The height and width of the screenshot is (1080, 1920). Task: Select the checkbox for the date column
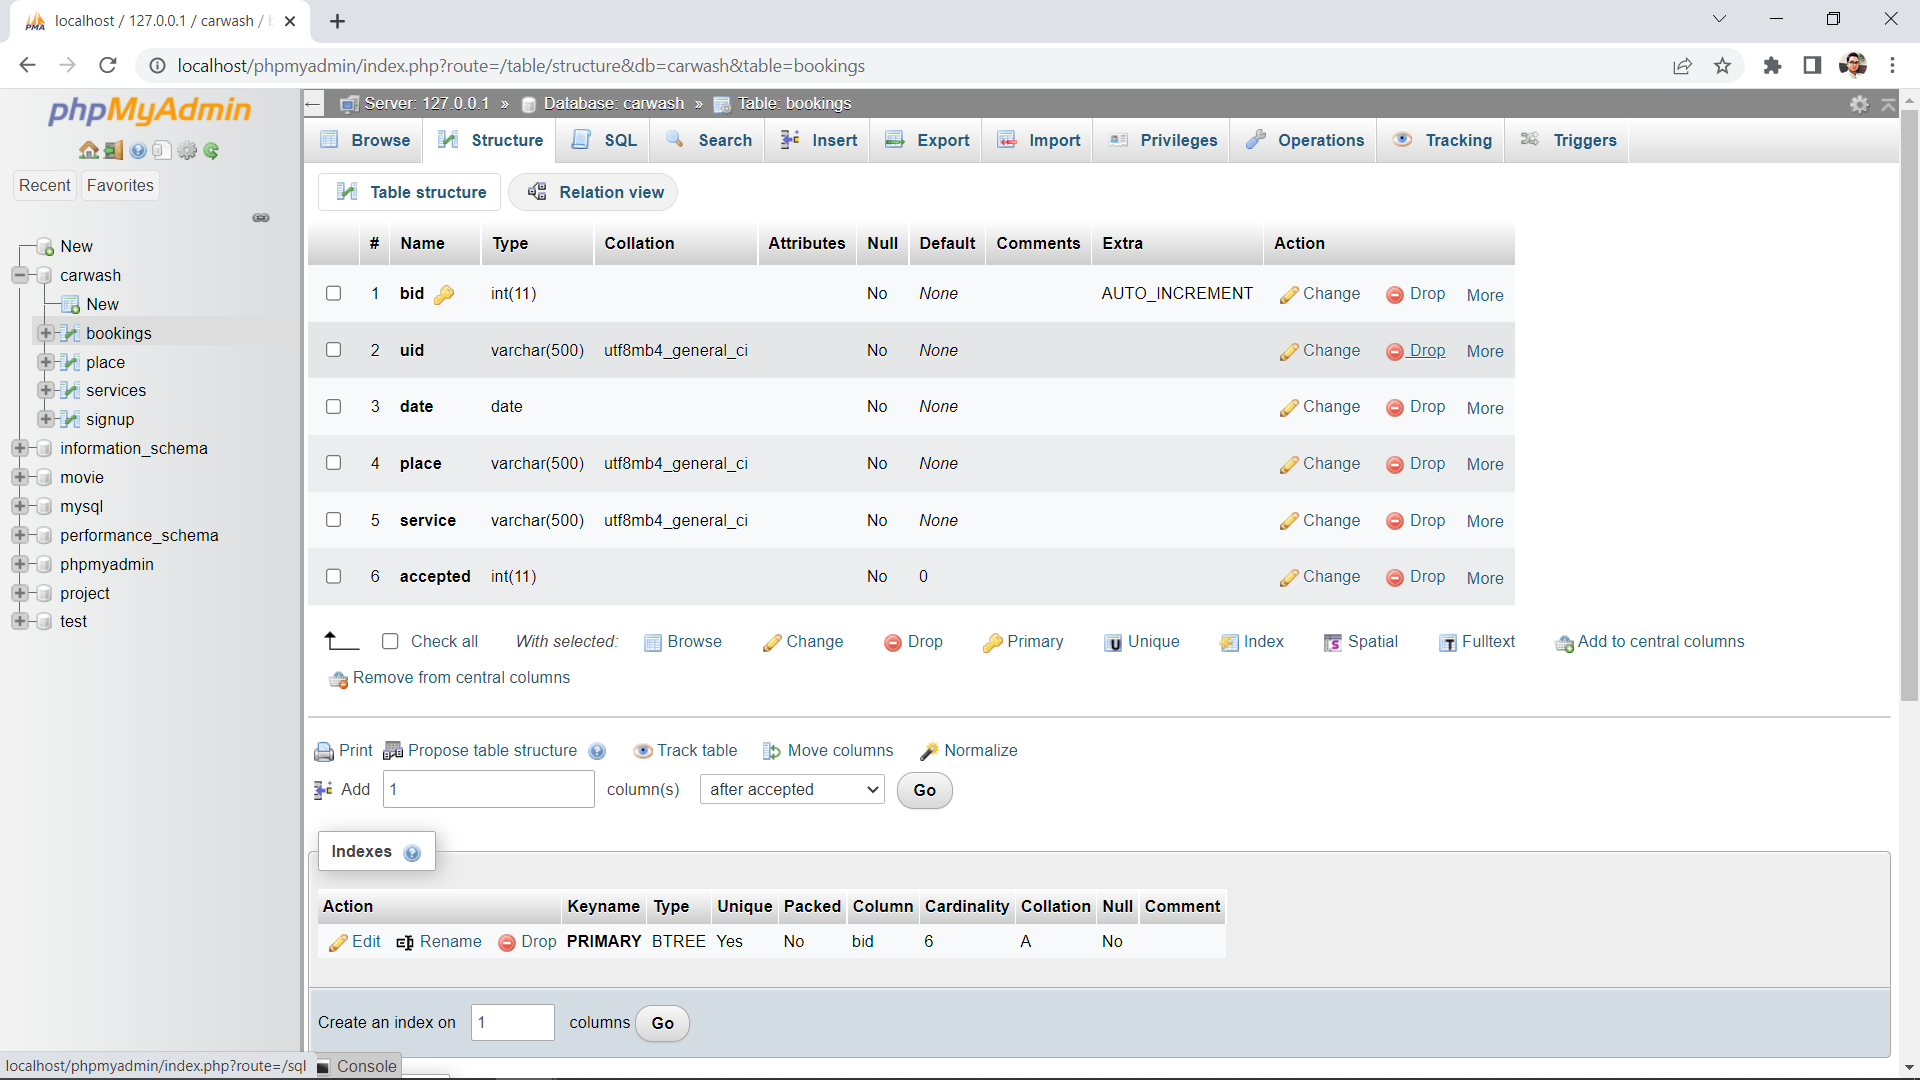pos(333,406)
